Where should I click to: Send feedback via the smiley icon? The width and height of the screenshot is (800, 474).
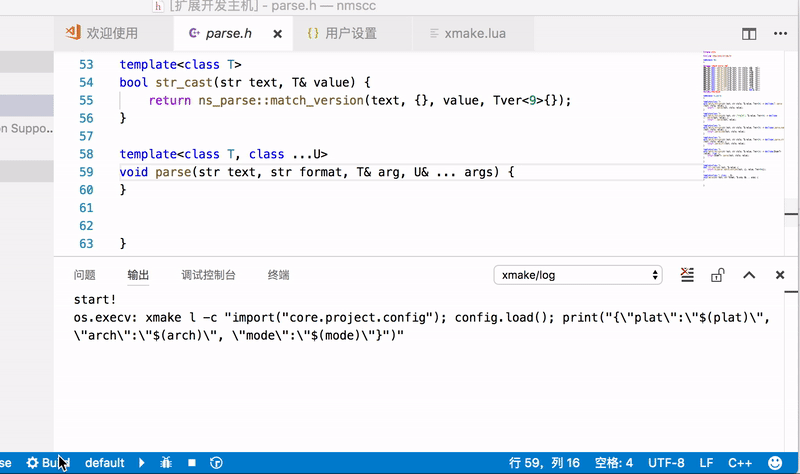pos(775,463)
